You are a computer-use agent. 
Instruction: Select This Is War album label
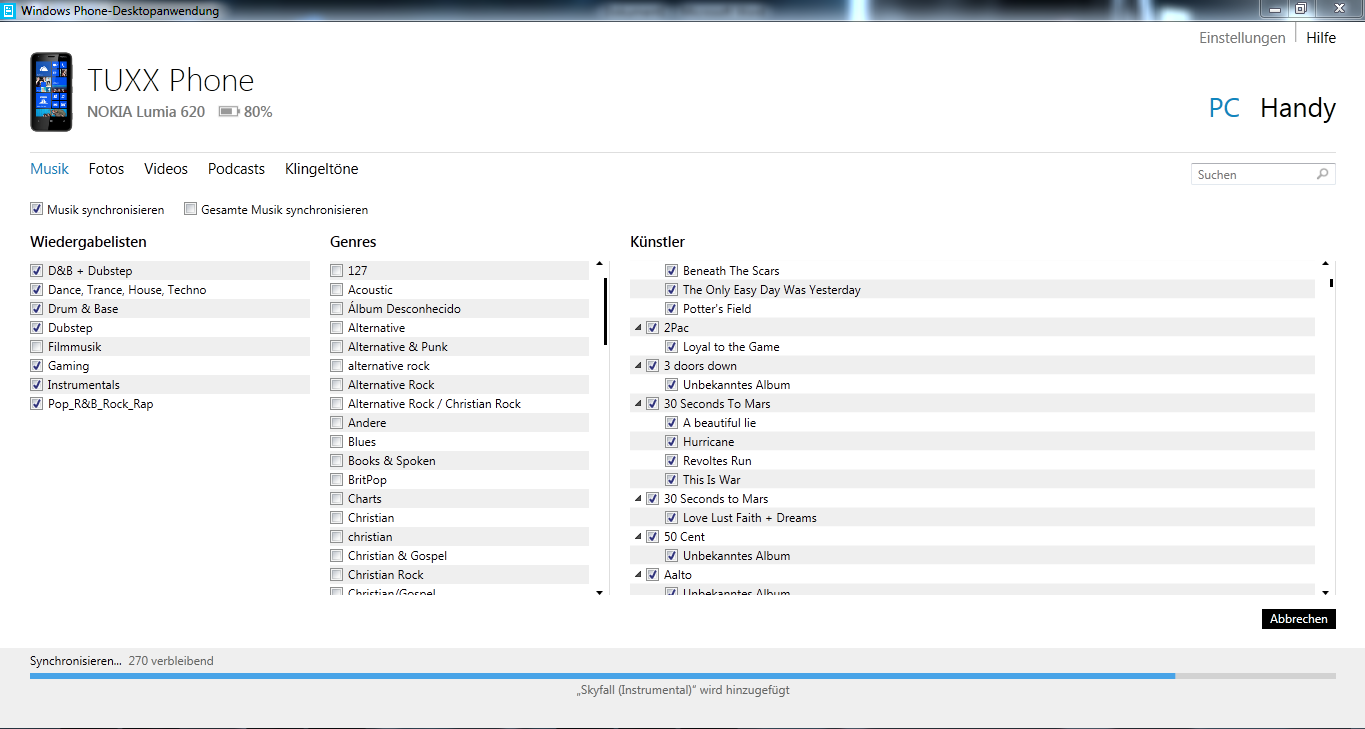click(712, 480)
